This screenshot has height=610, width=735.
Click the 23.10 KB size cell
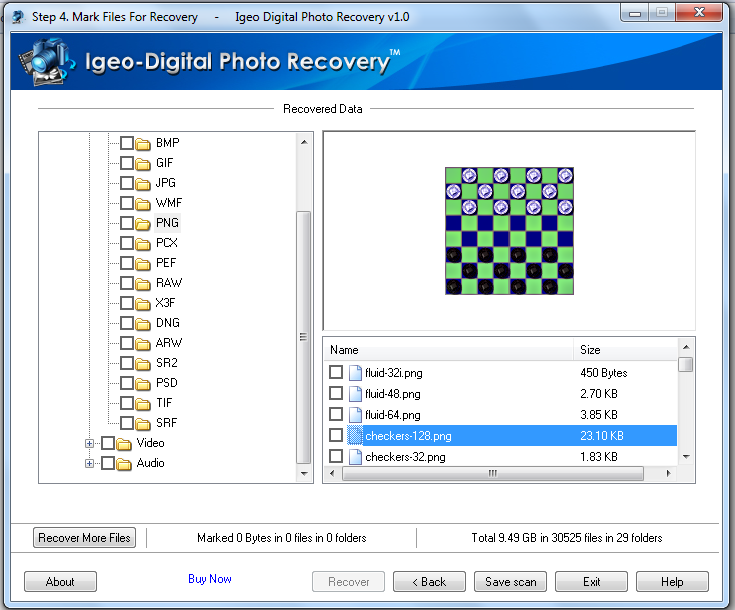coord(602,436)
